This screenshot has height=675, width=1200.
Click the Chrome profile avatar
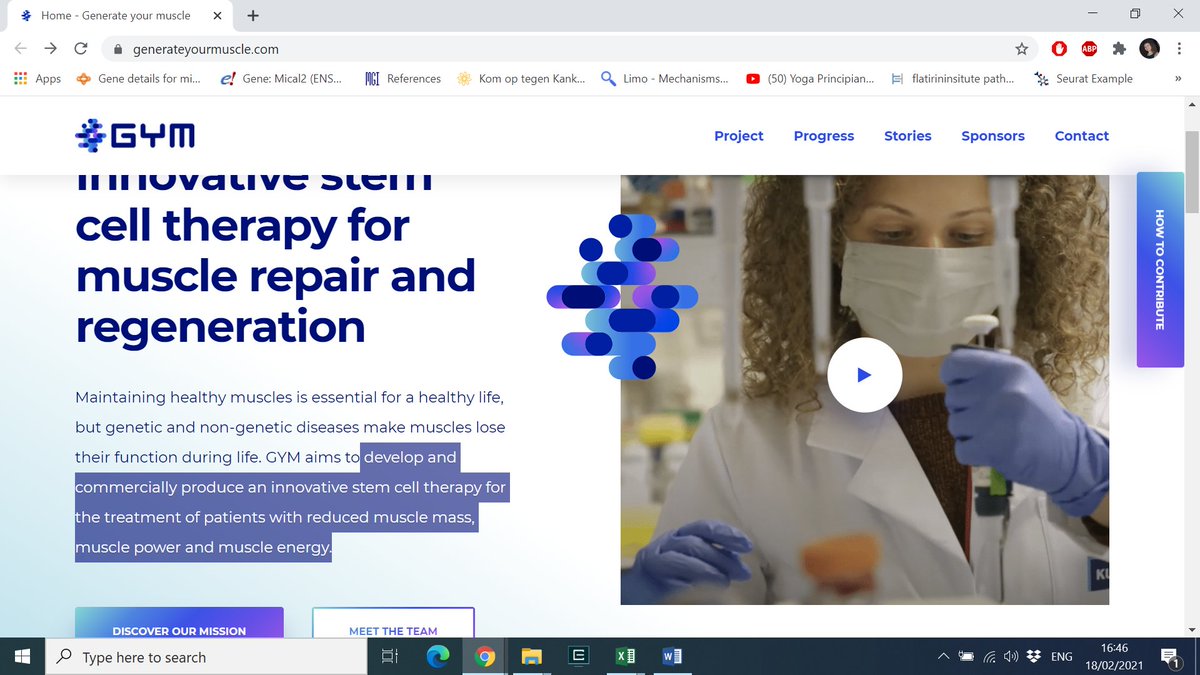point(1149,47)
